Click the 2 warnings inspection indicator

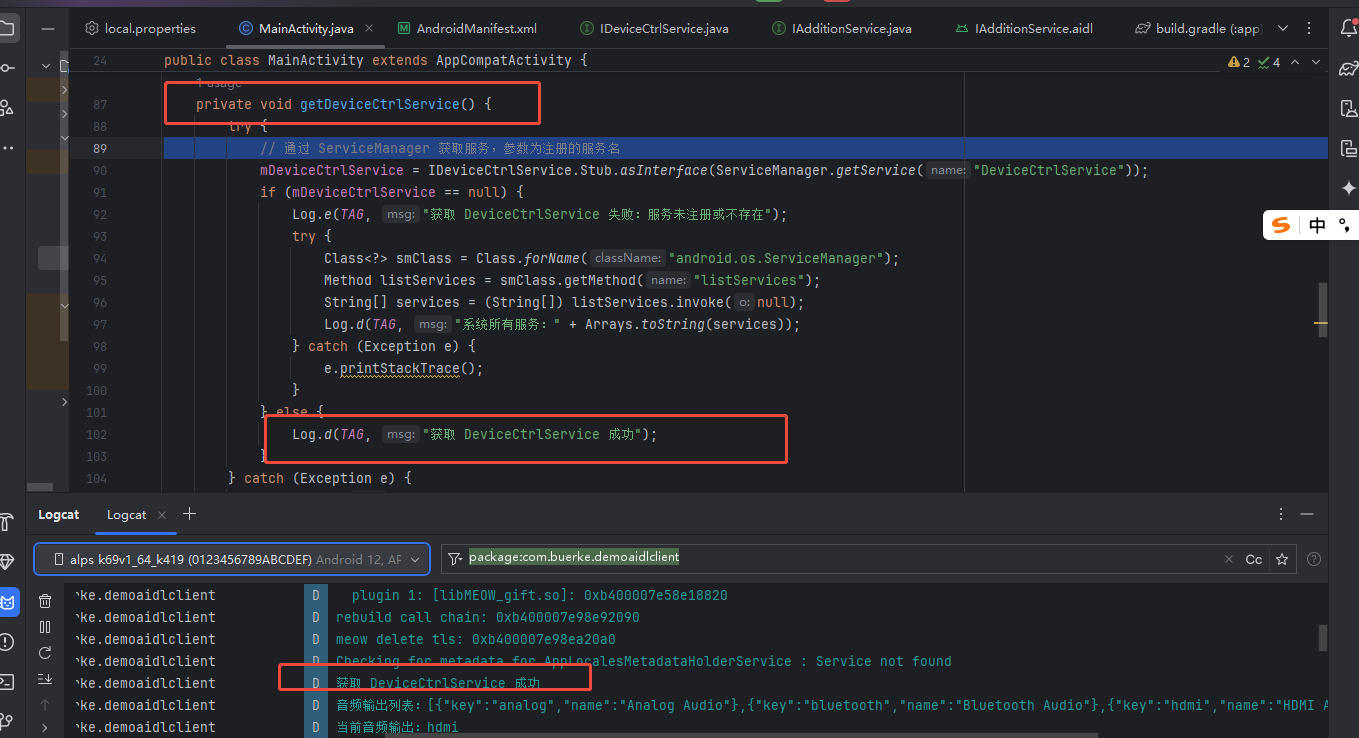click(x=1239, y=62)
